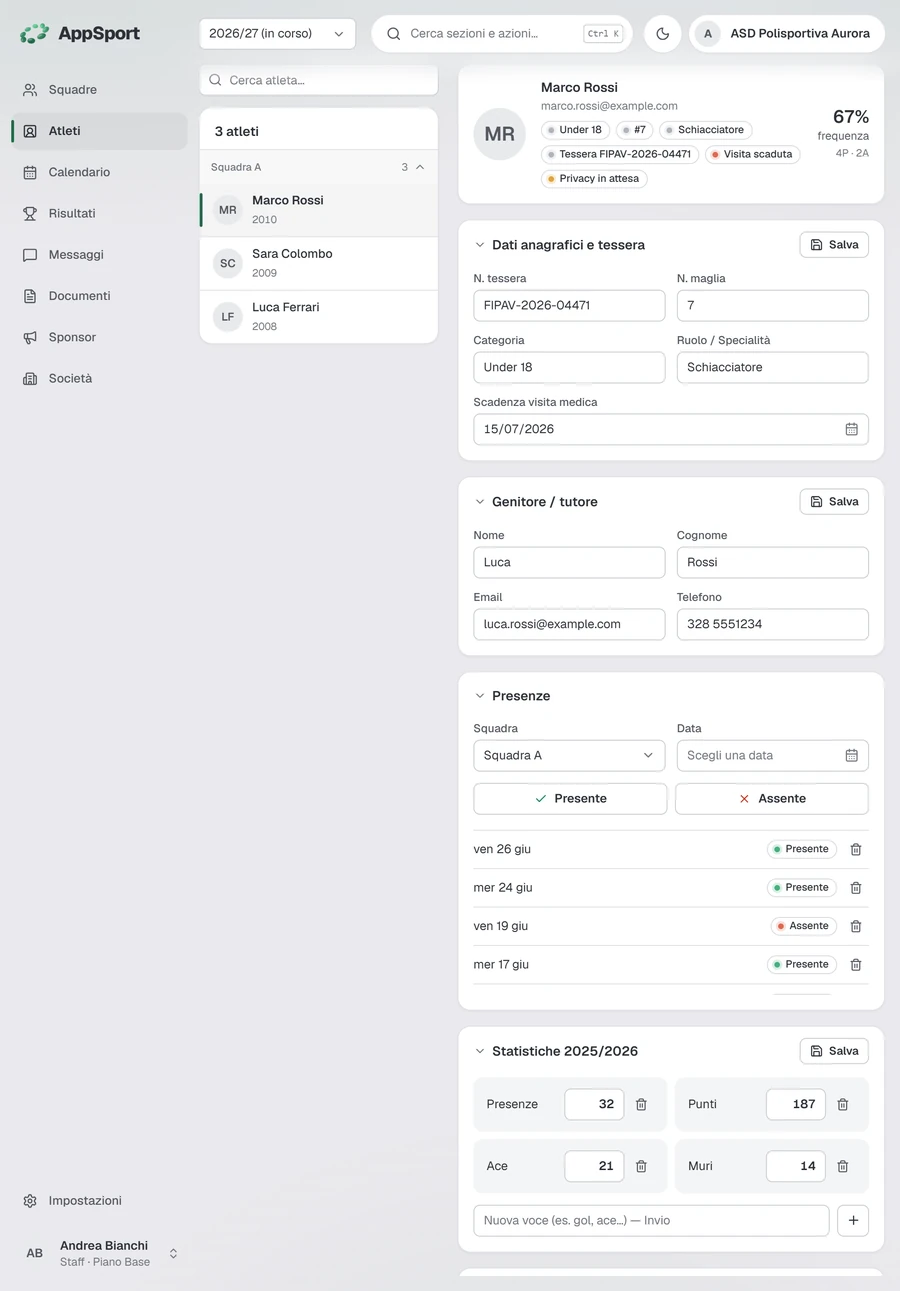Open calendar picker for Scadenza visita medica

tap(852, 429)
